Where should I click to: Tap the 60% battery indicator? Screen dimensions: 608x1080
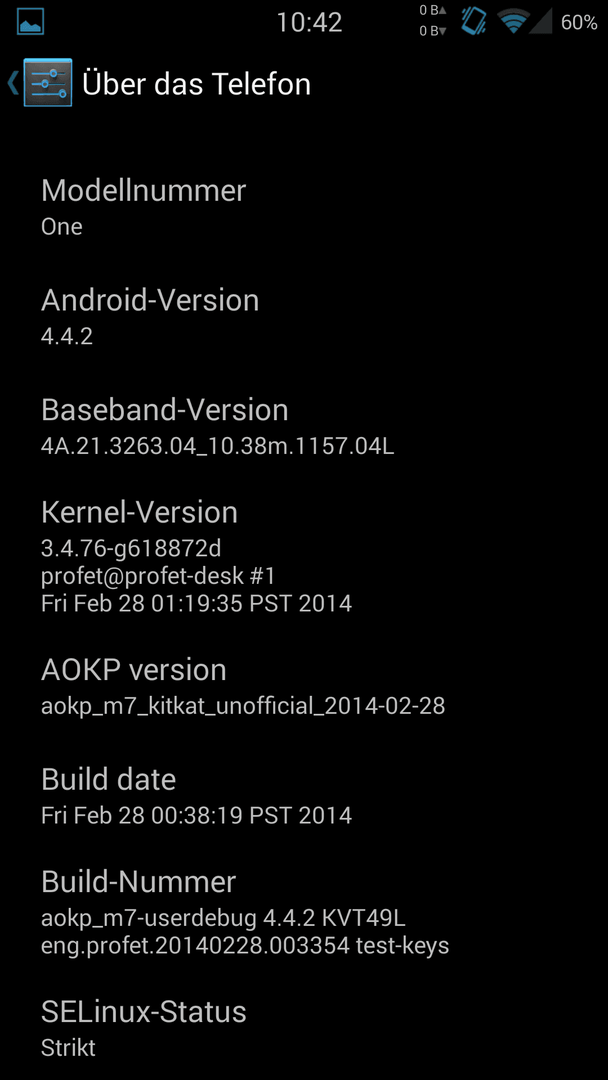pos(579,22)
